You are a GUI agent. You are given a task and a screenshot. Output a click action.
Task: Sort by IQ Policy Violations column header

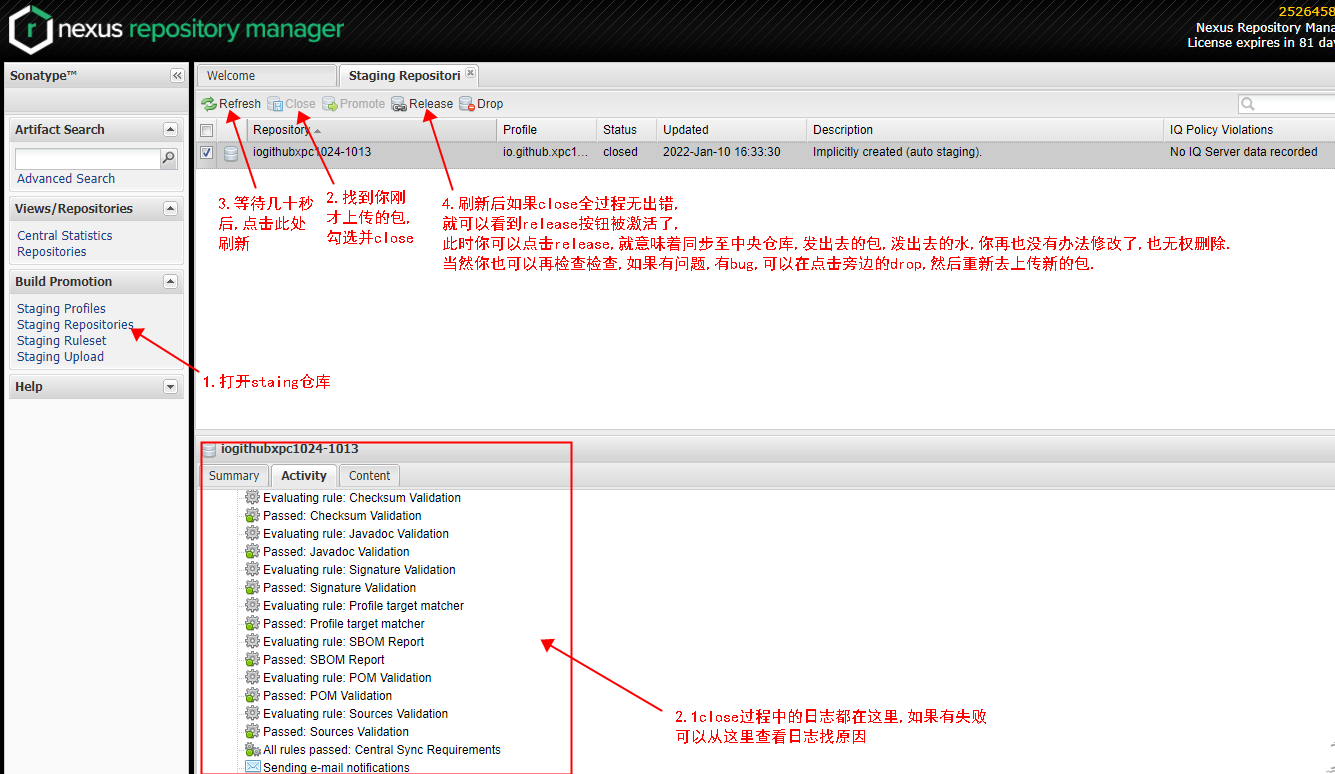[1250, 130]
